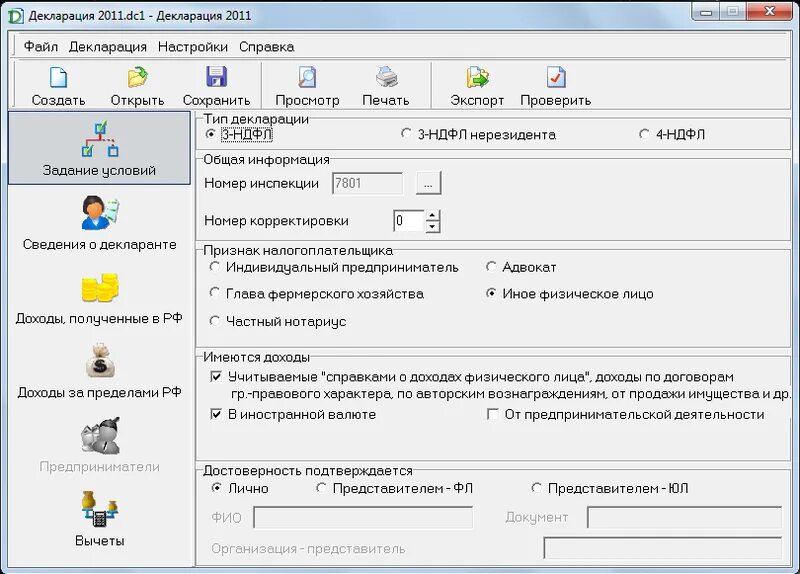Click the application icon in title bar
This screenshot has width=800, height=574.
click(x=16, y=15)
